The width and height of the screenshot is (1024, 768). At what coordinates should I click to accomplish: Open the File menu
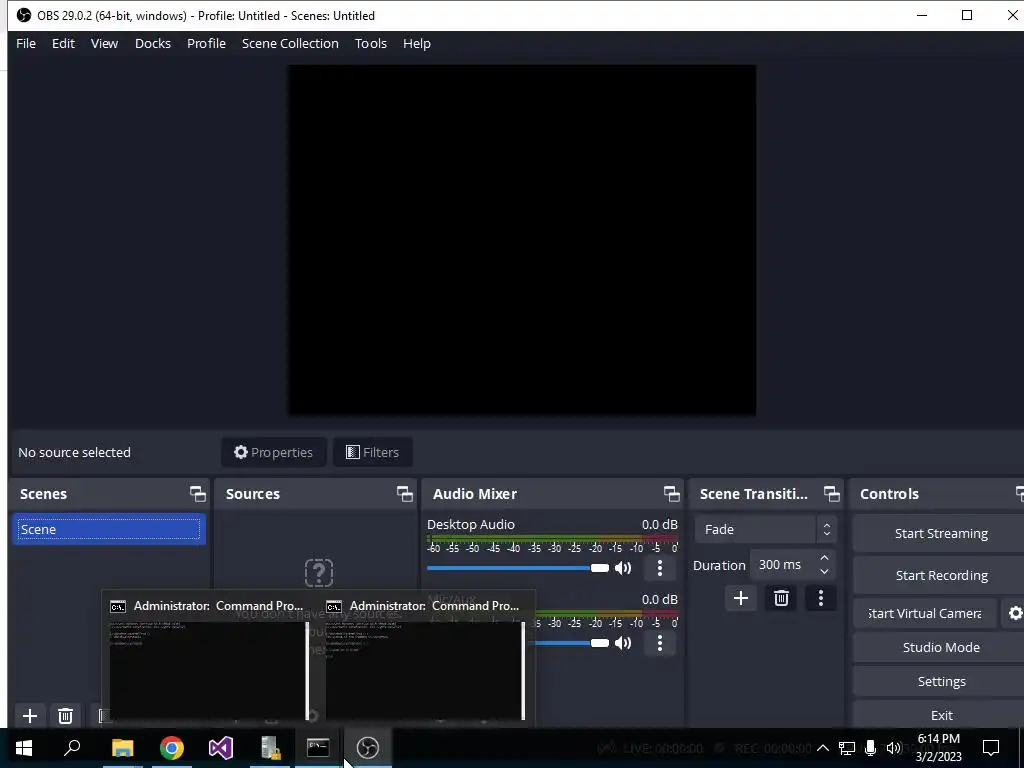tap(26, 43)
